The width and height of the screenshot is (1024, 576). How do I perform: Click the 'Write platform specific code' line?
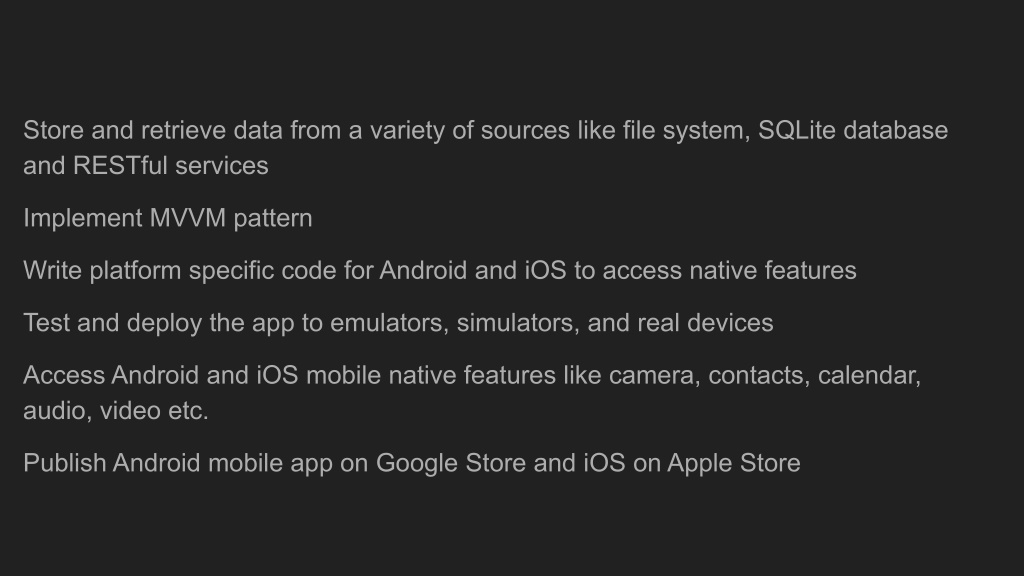pos(440,271)
